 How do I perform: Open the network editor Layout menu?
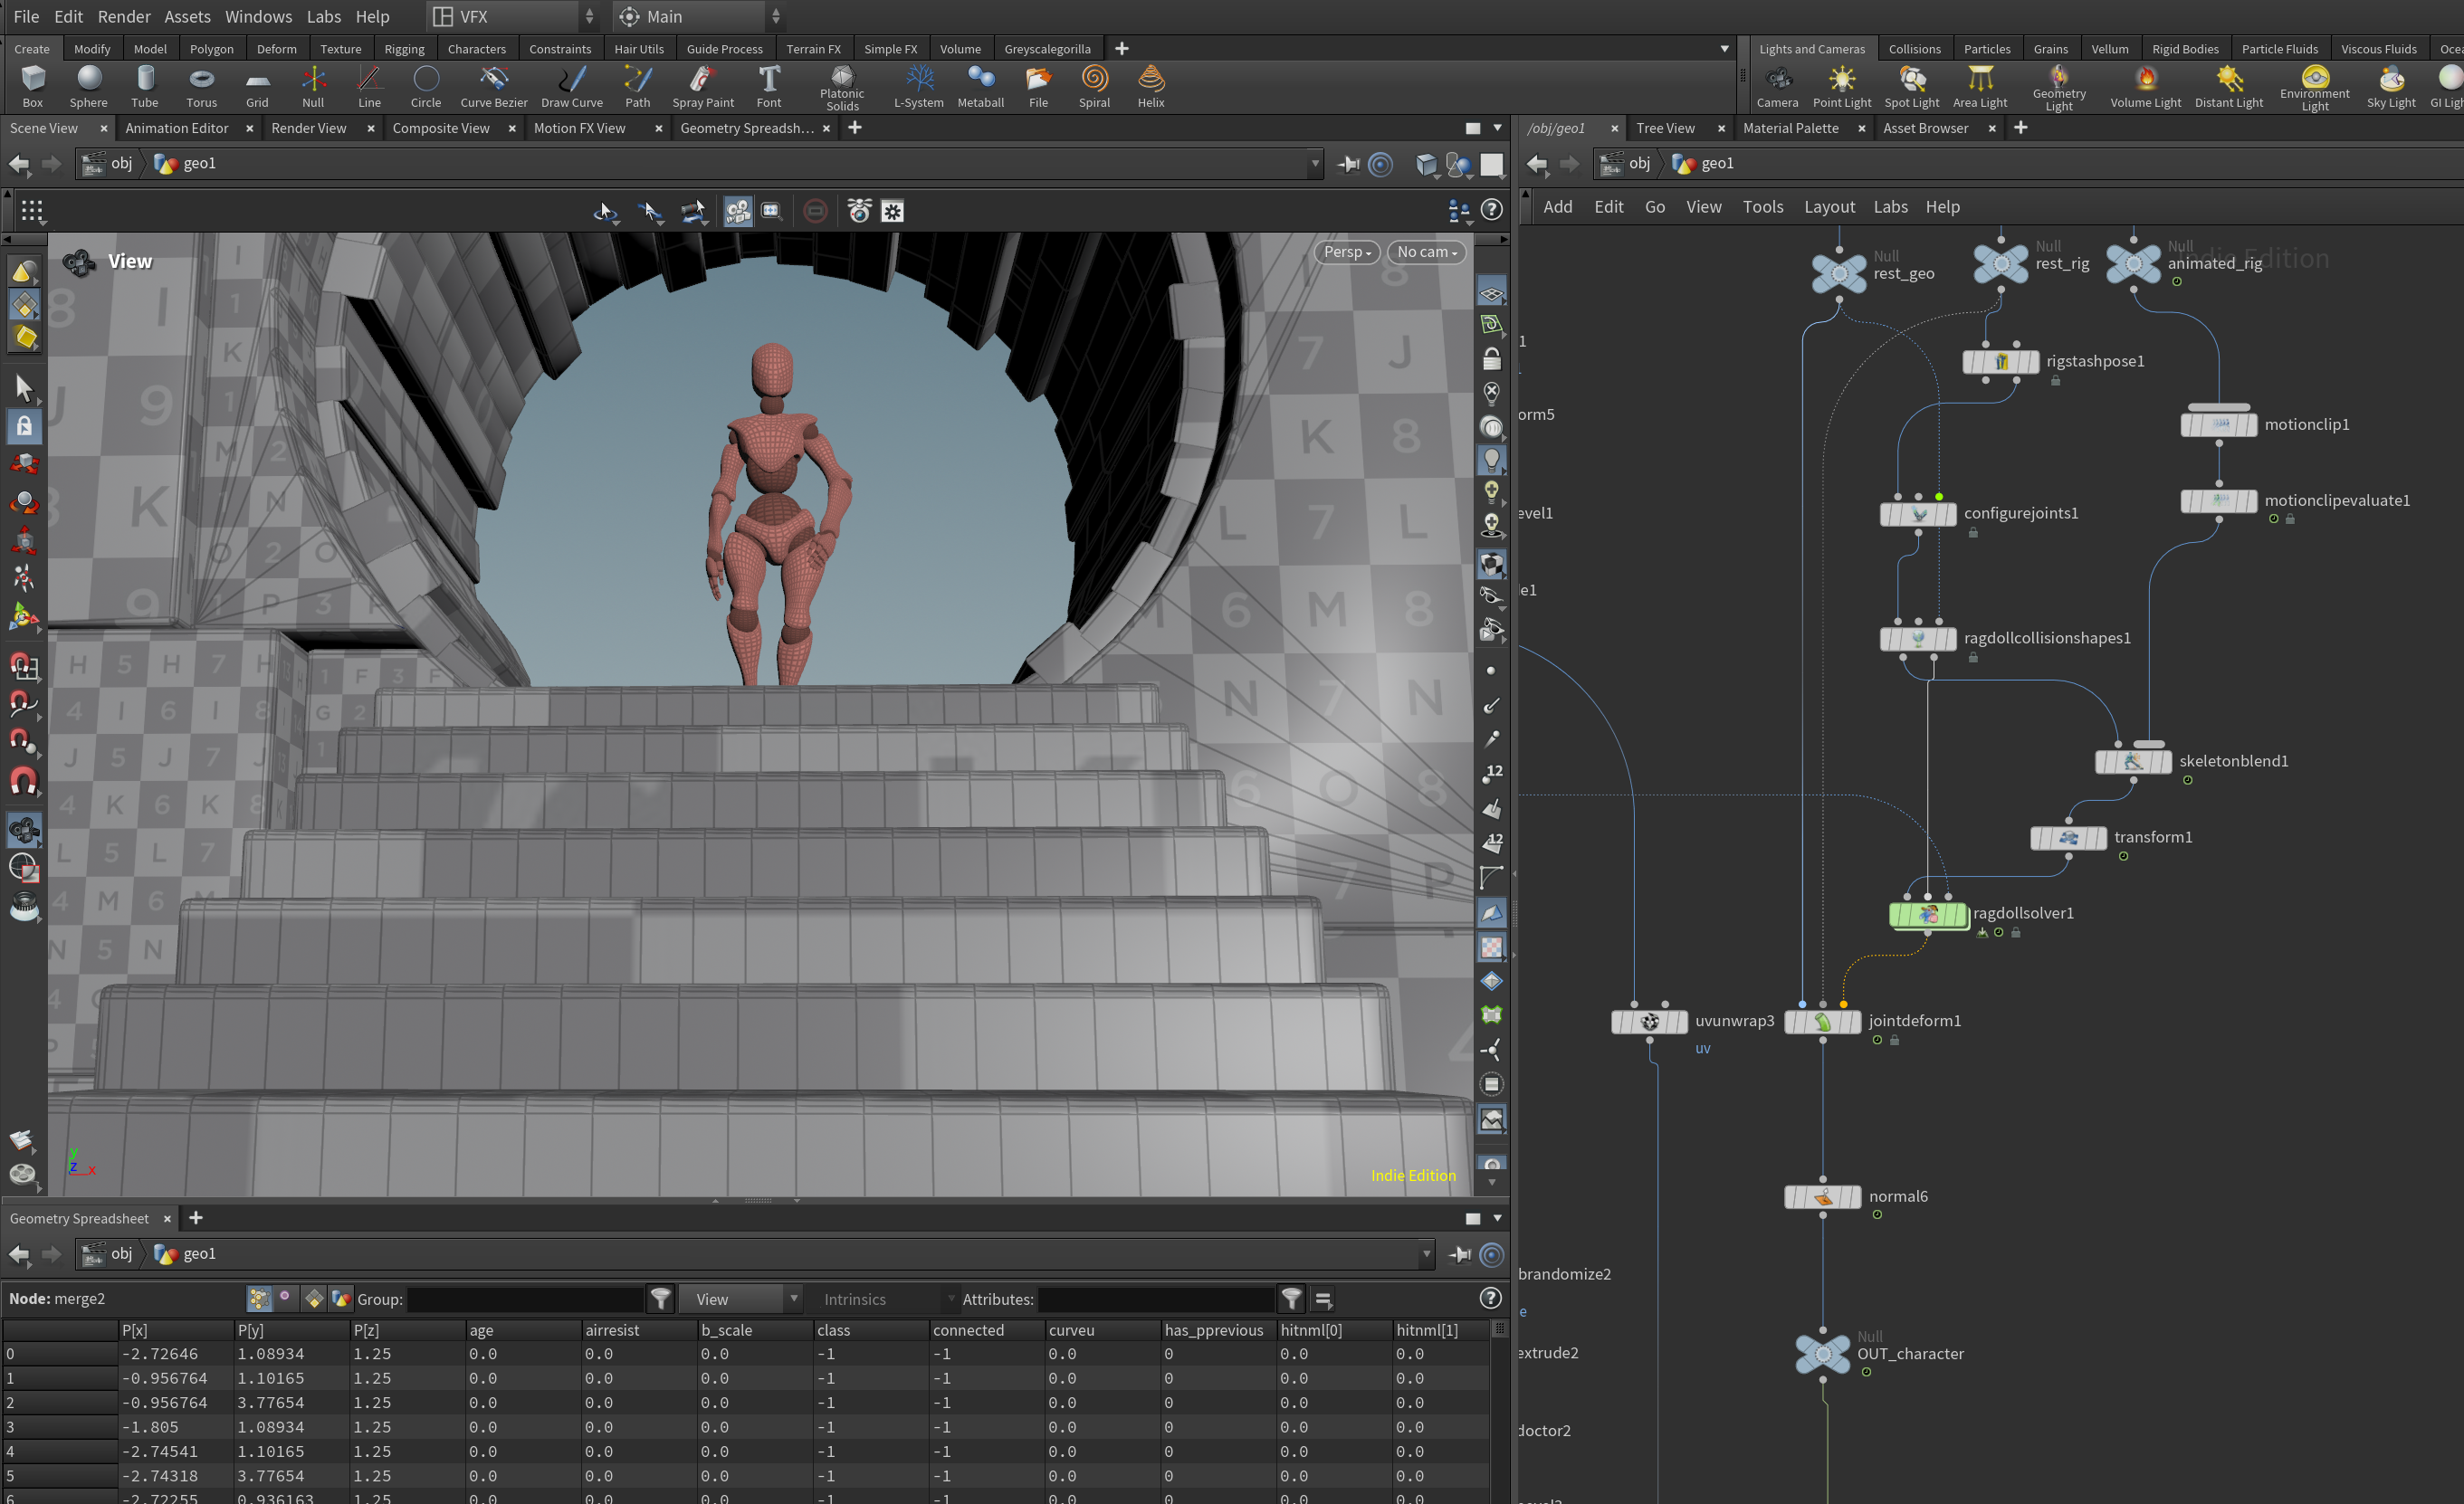1829,207
